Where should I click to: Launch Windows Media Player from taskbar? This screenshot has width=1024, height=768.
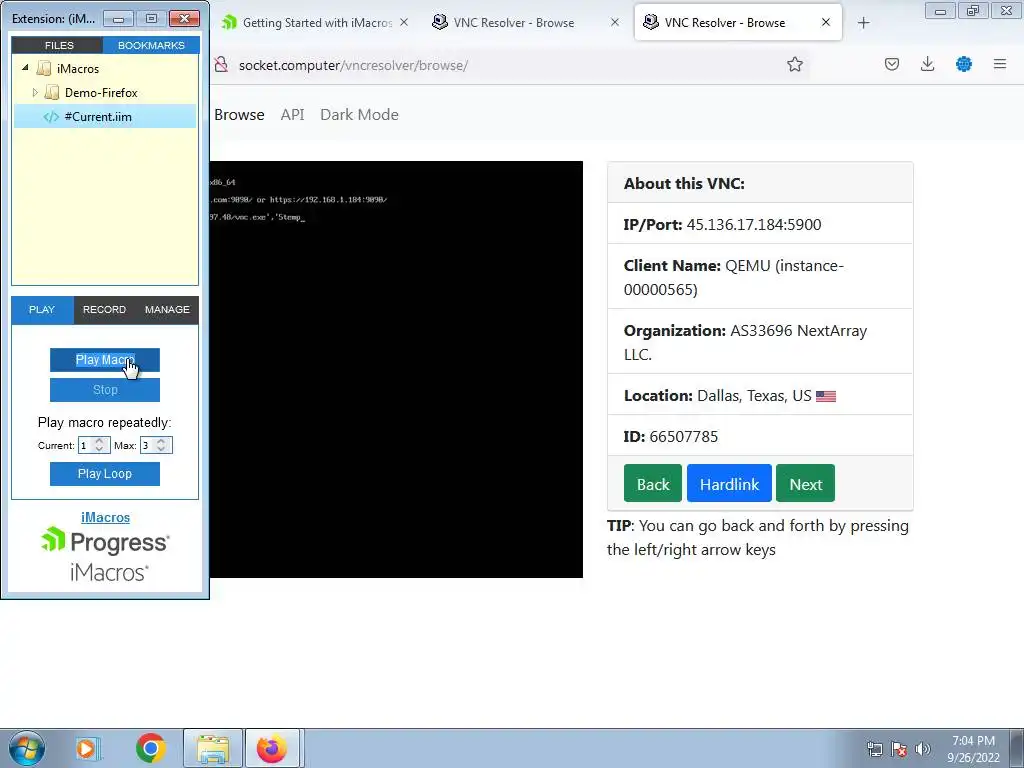coord(86,748)
